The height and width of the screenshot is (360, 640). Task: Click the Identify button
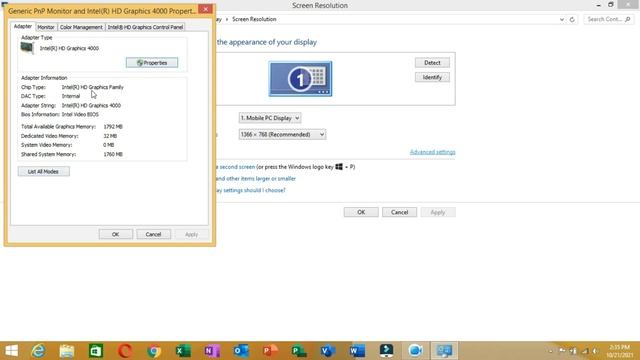coord(432,77)
